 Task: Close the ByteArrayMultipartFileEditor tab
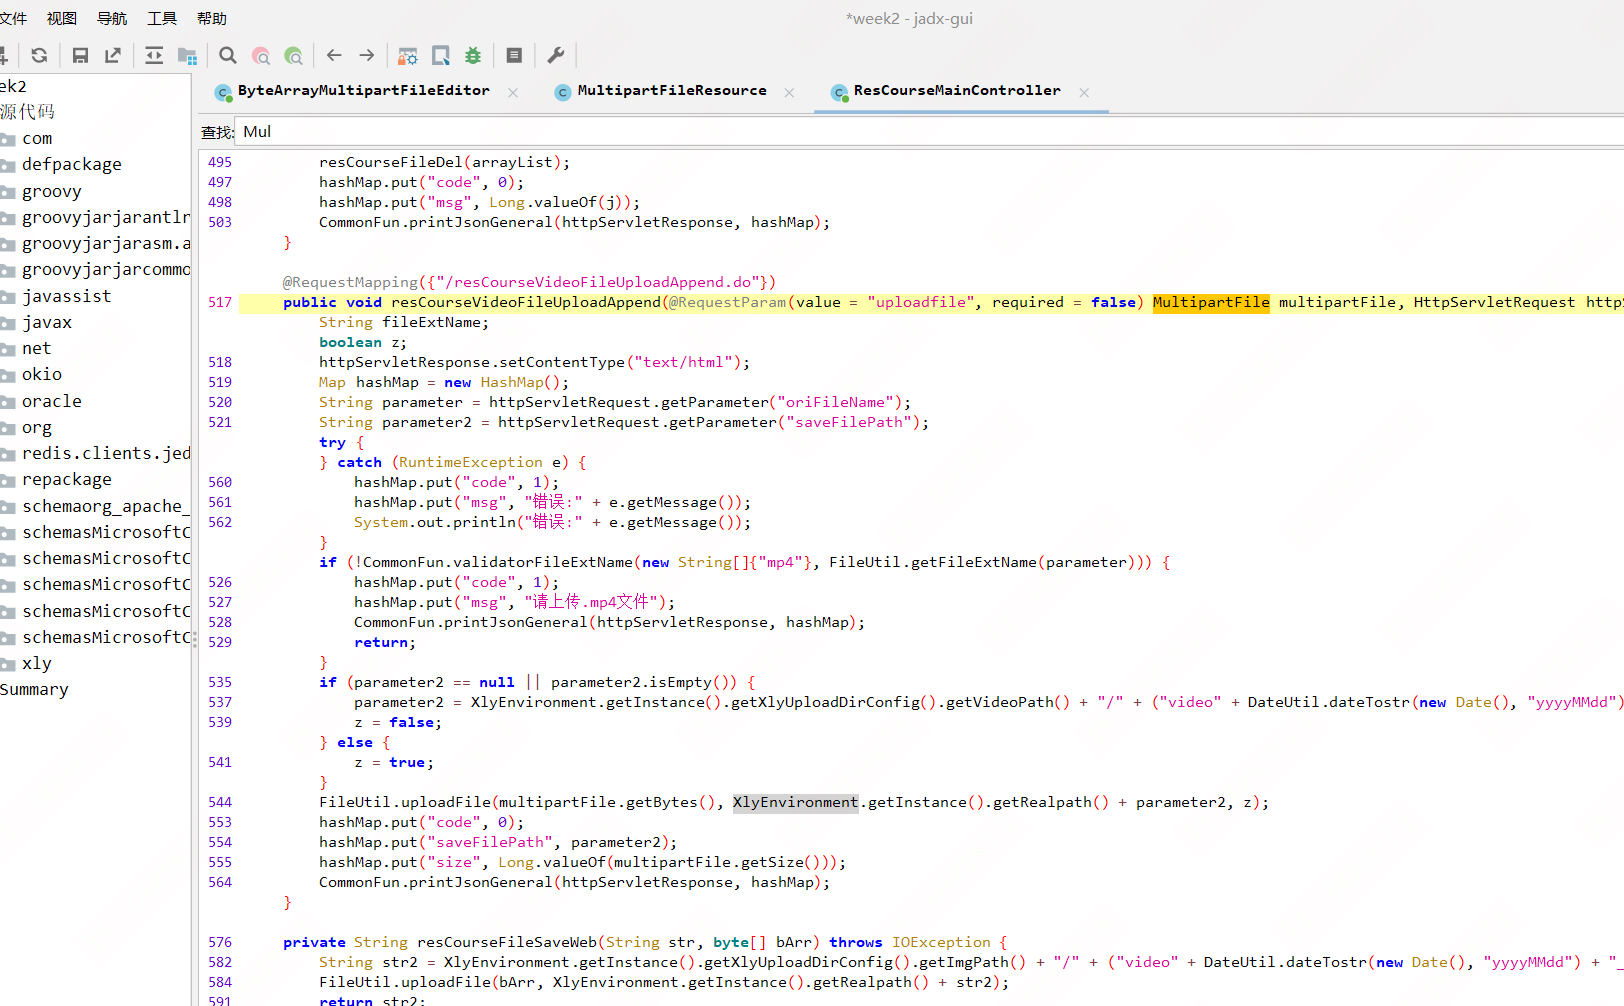513,92
